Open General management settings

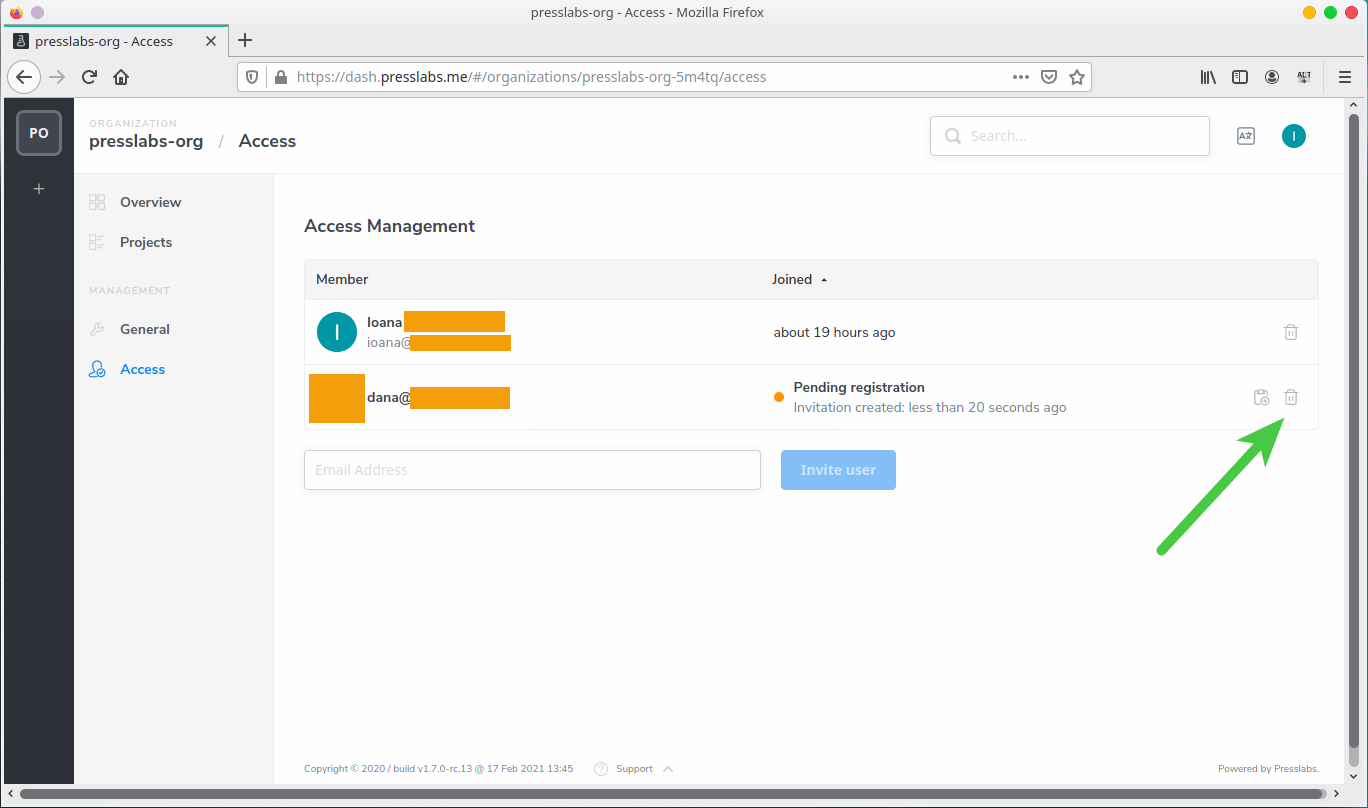(145, 329)
